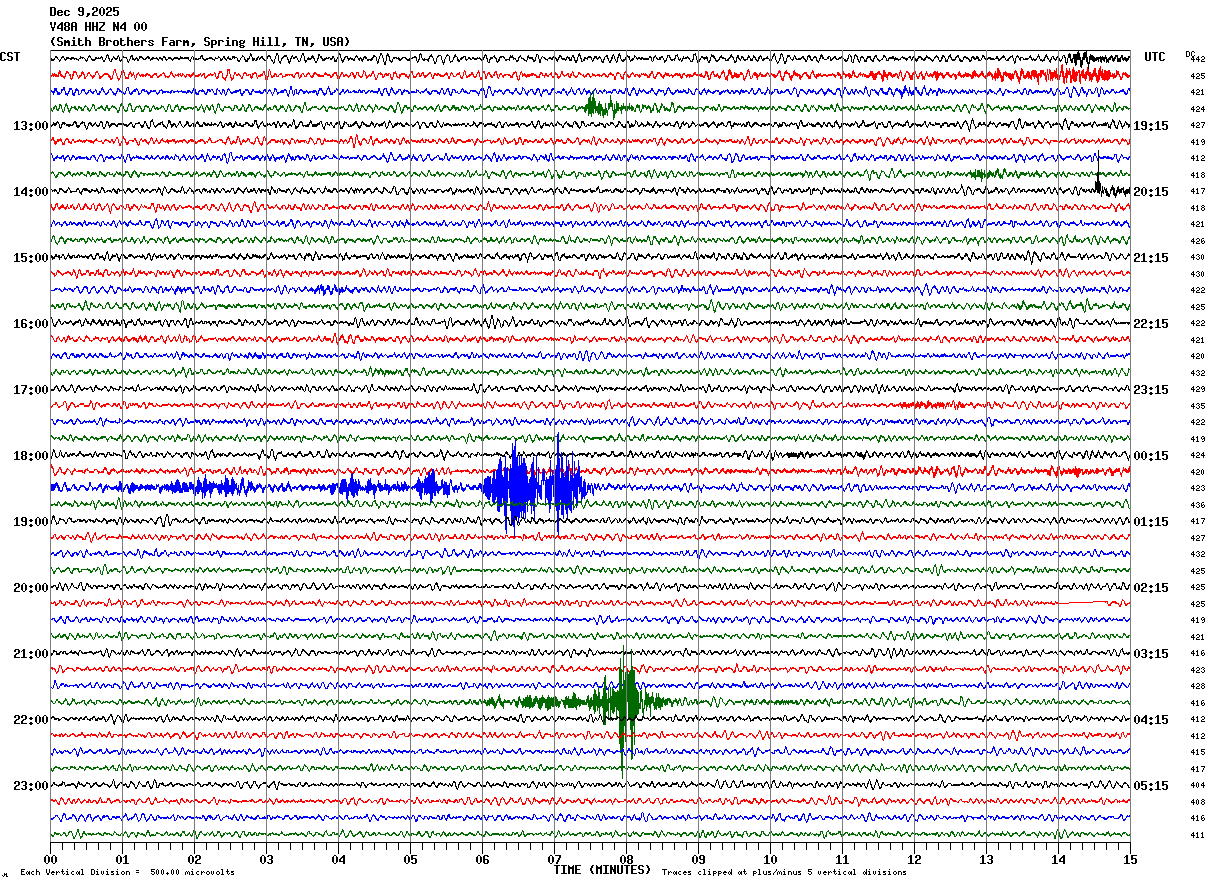This screenshot has width=1210, height=886.
Task: Click the DC offset value '429'
Action: click(x=1197, y=389)
